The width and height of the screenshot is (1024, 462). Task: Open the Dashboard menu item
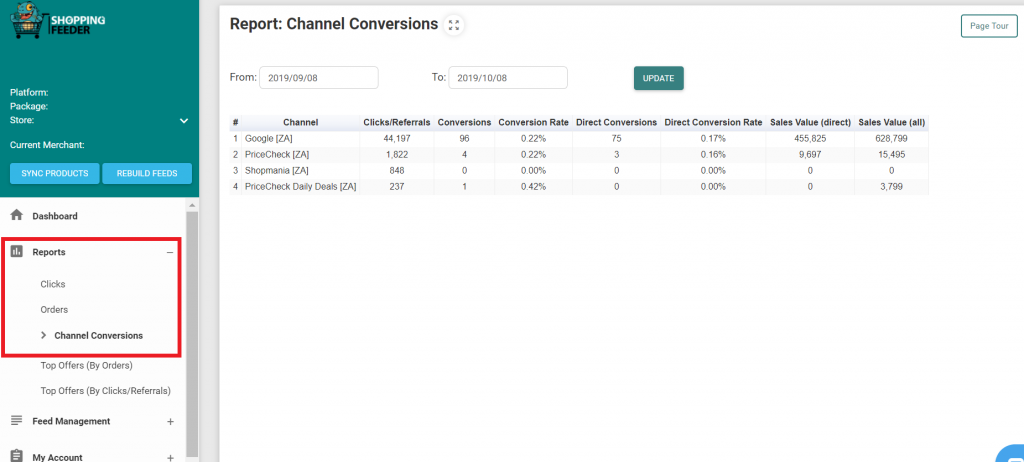click(55, 216)
